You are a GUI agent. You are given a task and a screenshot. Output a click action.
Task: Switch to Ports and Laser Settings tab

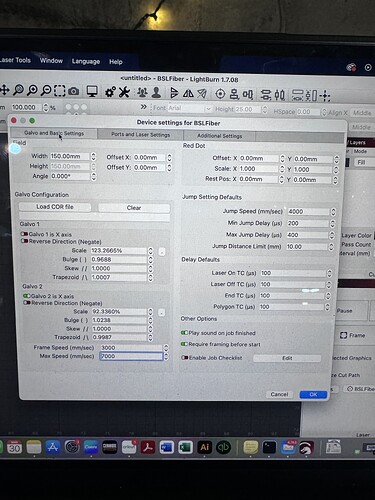(x=140, y=134)
